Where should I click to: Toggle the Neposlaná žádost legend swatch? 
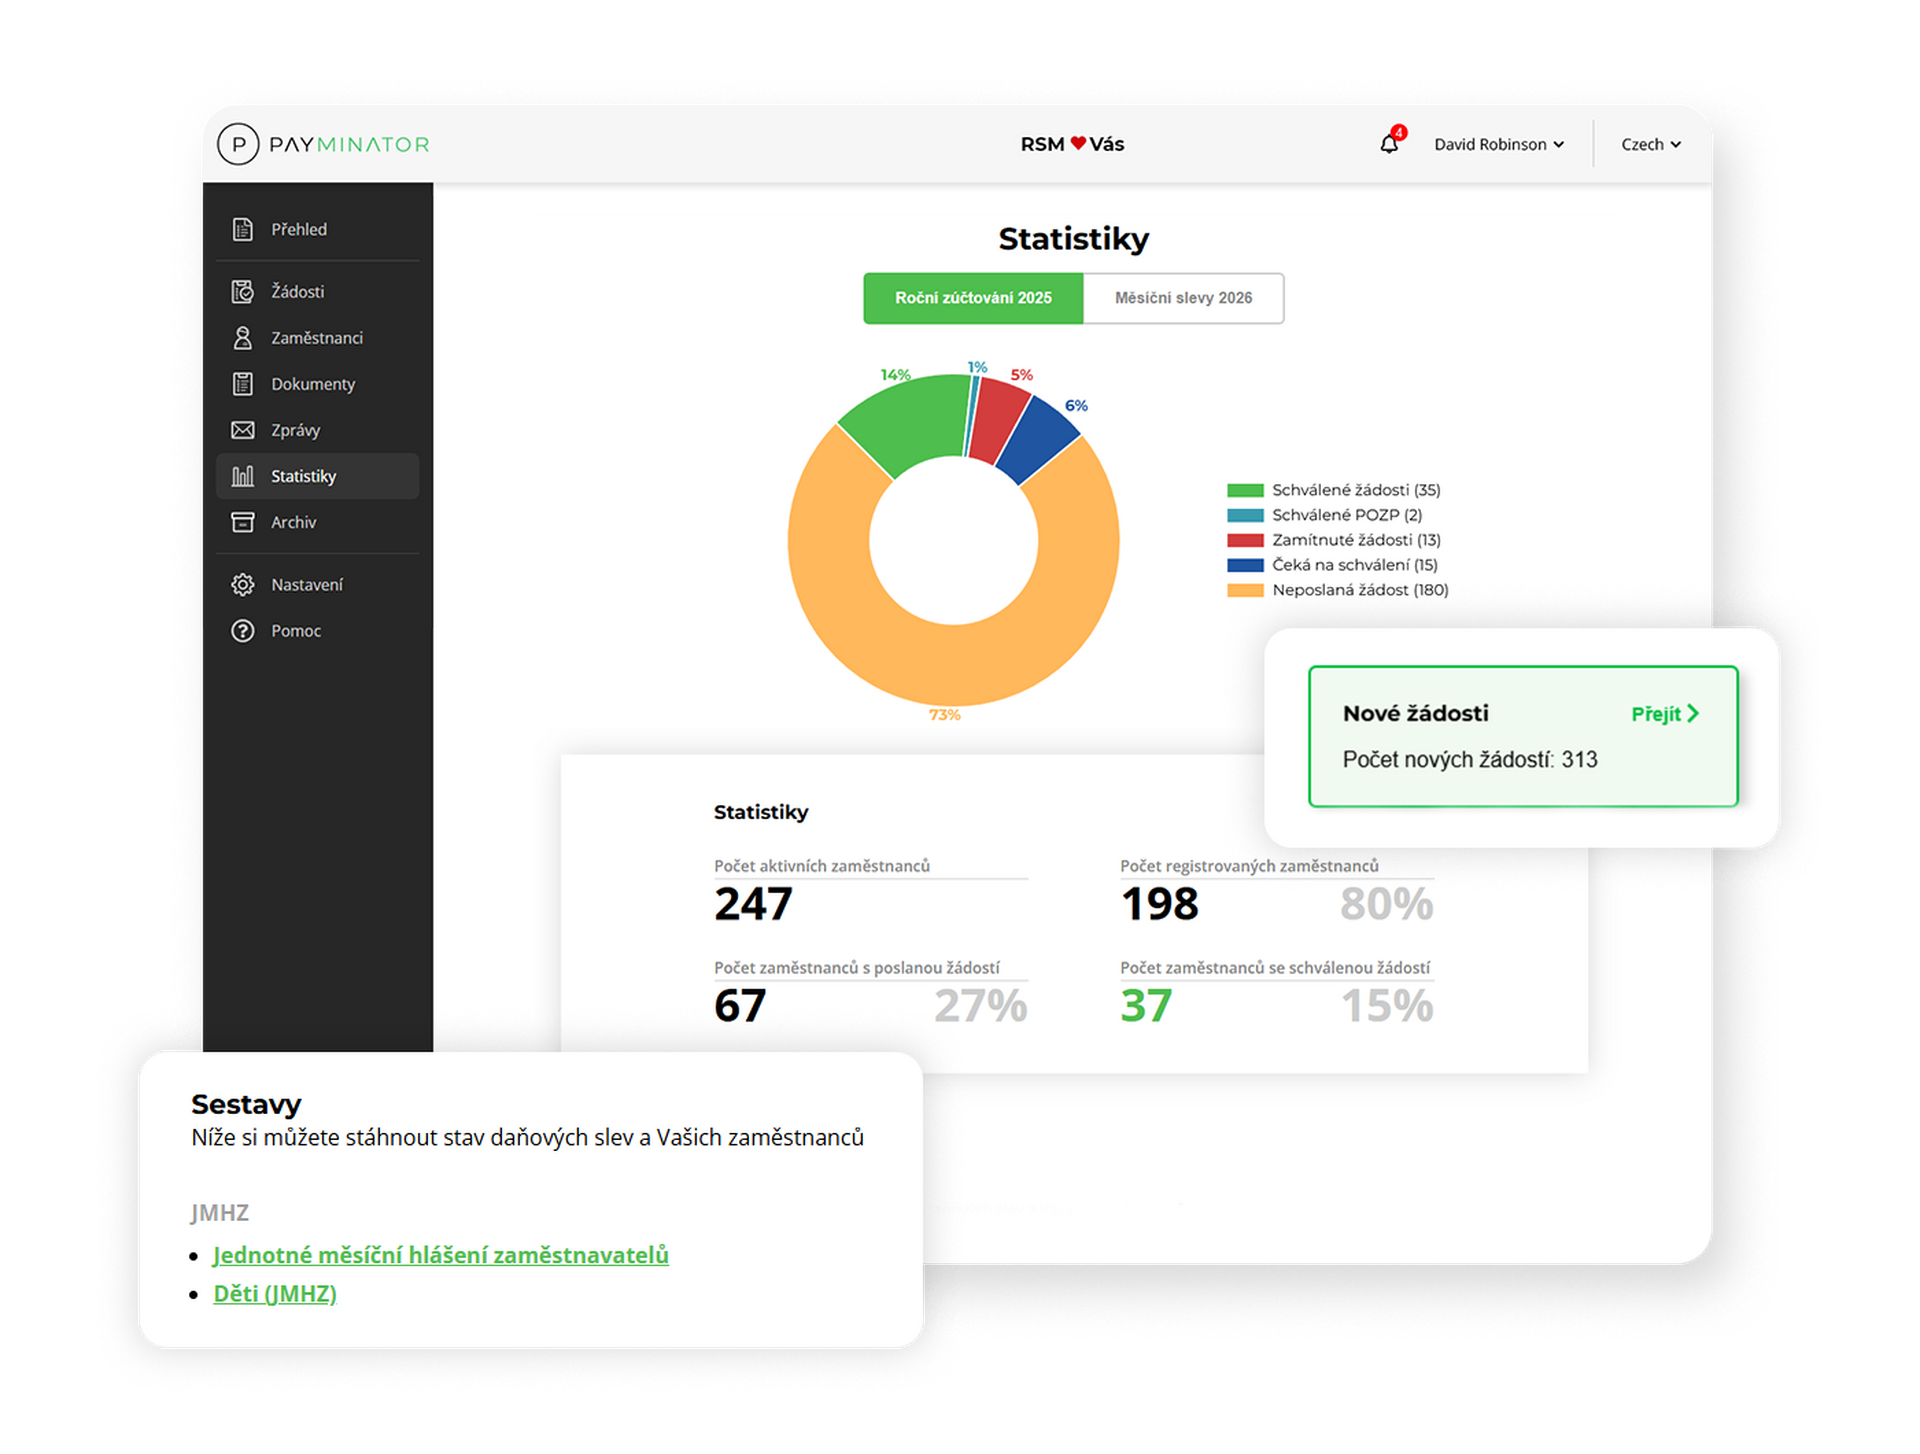coord(1245,590)
